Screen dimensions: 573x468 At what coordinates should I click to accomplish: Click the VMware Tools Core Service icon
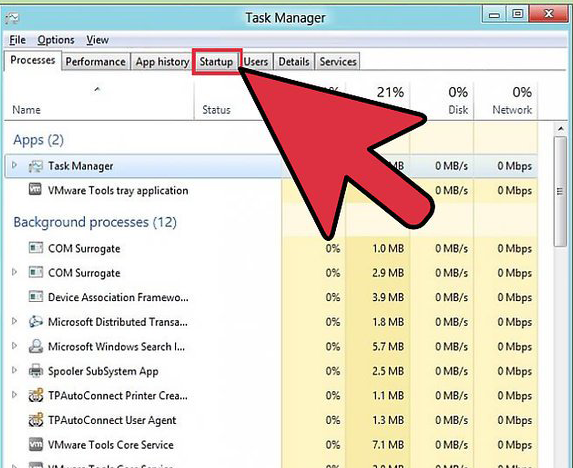pyautogui.click(x=35, y=444)
